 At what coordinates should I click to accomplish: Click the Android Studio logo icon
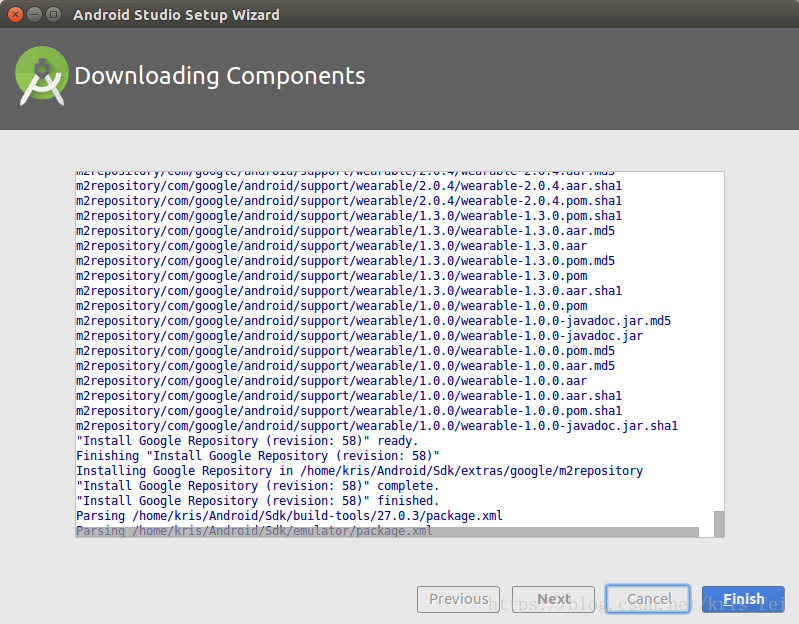(x=42, y=76)
